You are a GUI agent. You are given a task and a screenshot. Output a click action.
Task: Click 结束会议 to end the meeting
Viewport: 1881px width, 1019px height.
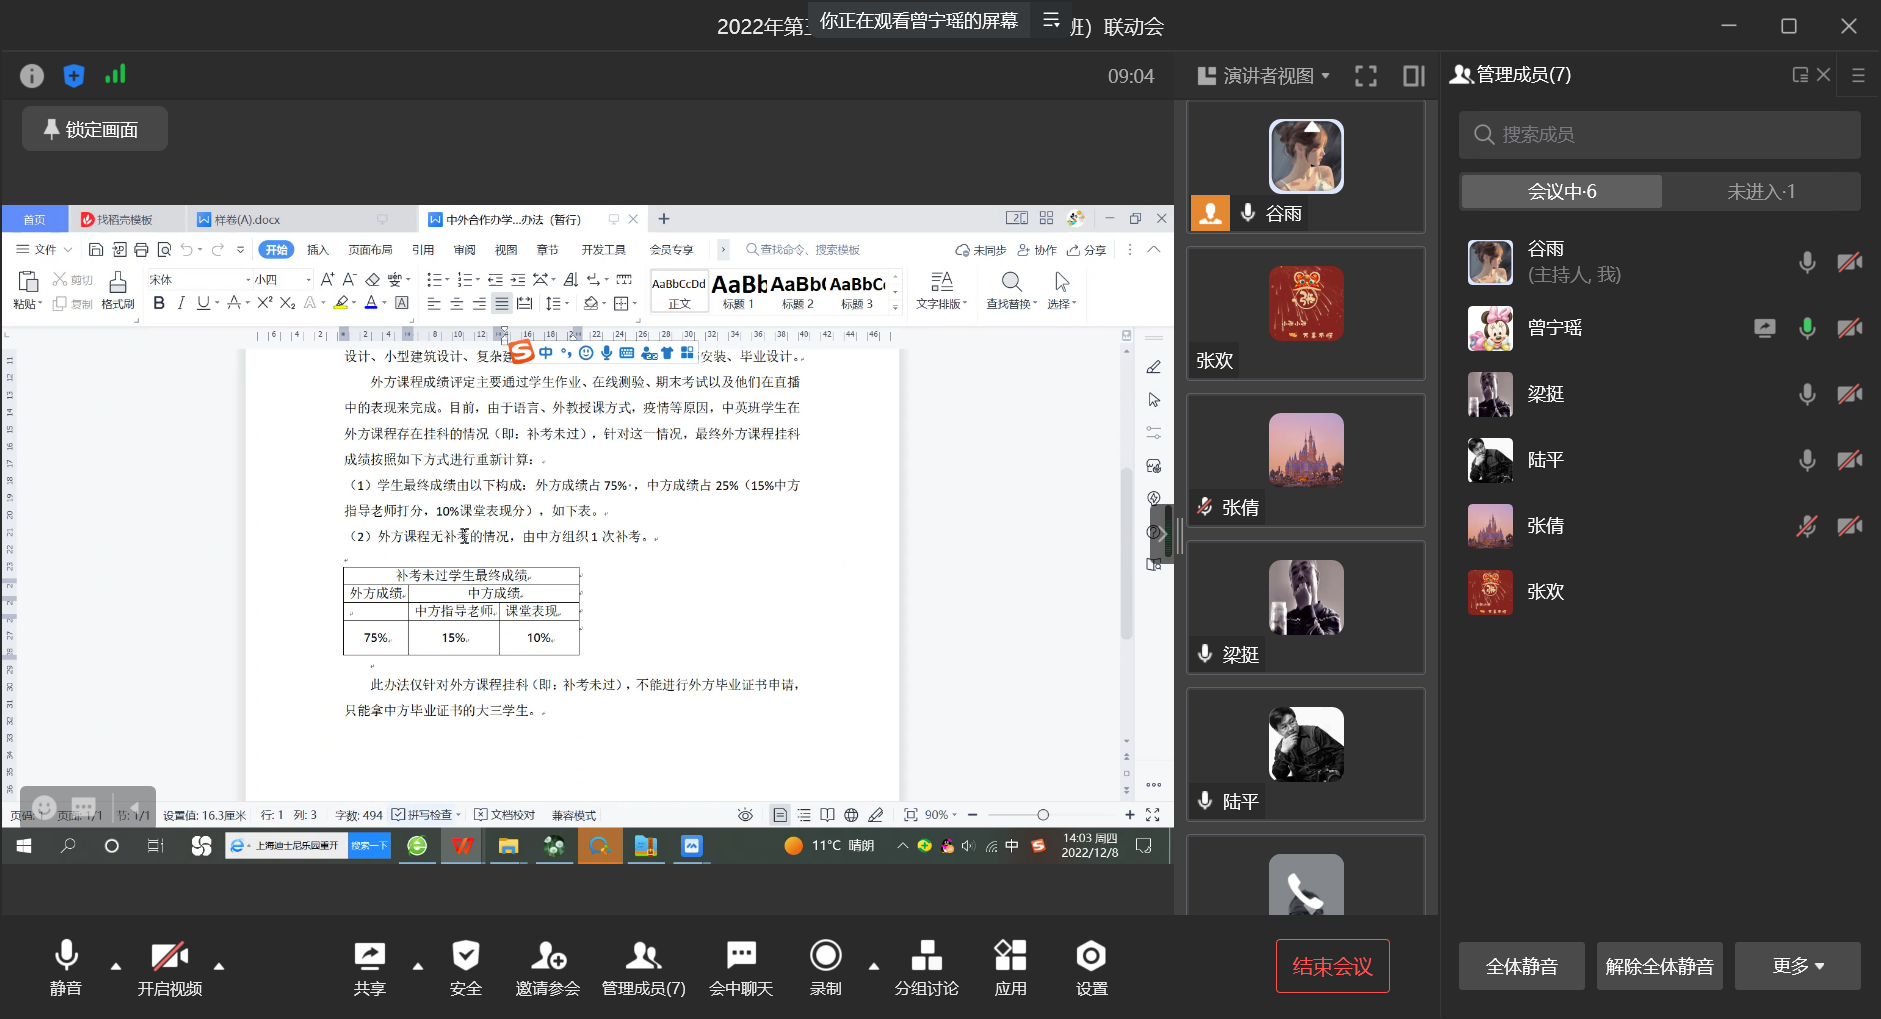point(1332,966)
